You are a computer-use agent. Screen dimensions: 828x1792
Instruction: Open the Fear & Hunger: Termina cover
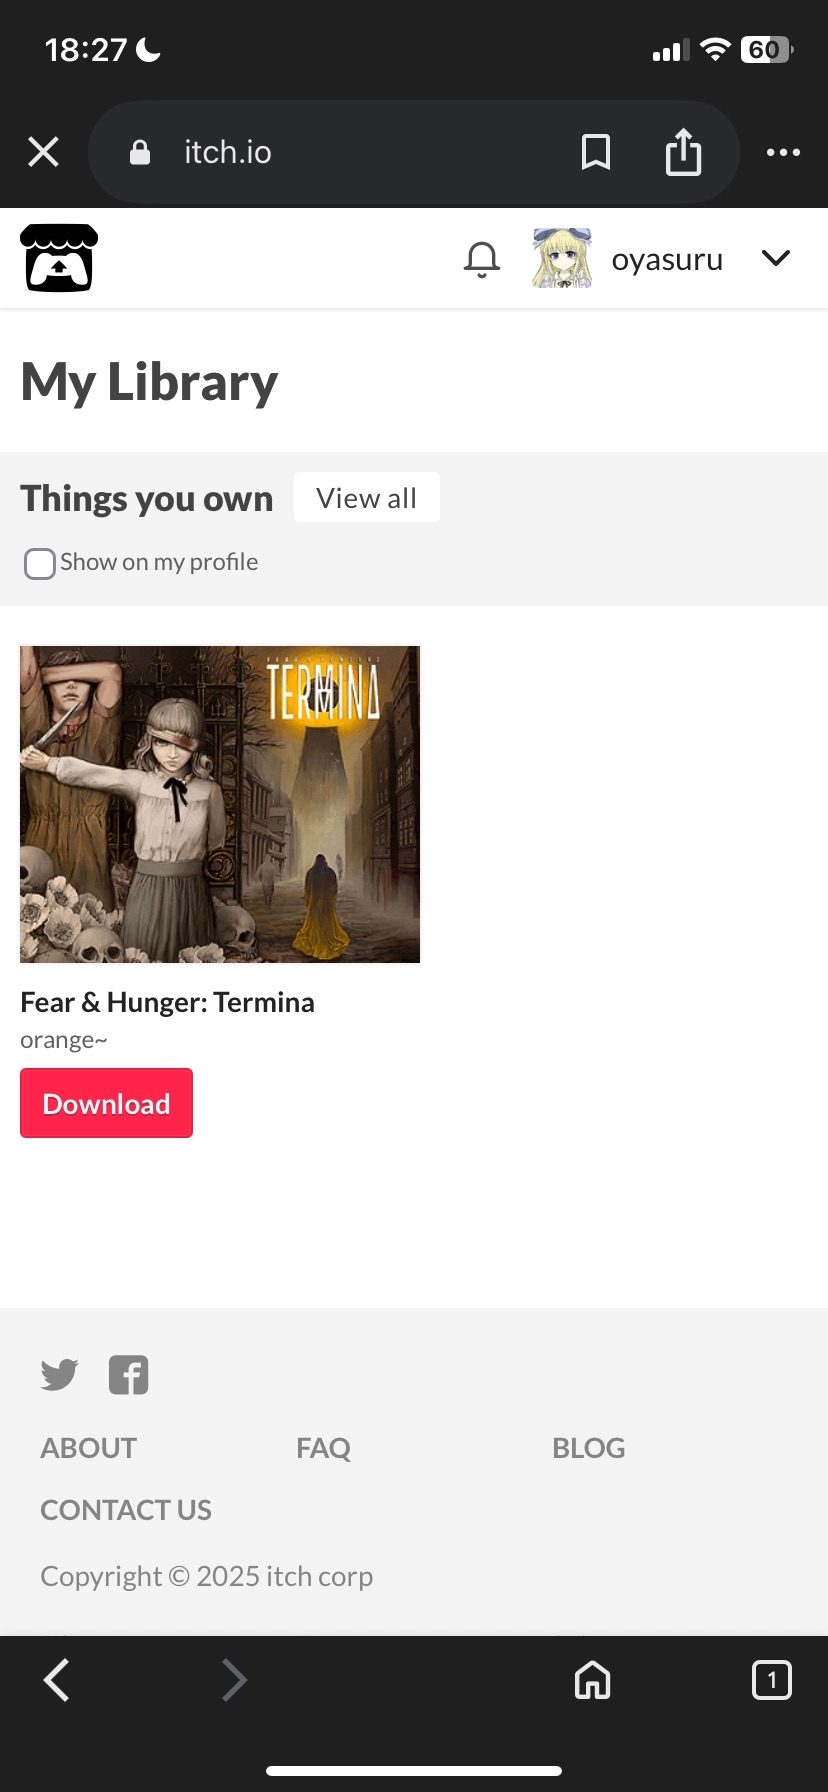(220, 804)
